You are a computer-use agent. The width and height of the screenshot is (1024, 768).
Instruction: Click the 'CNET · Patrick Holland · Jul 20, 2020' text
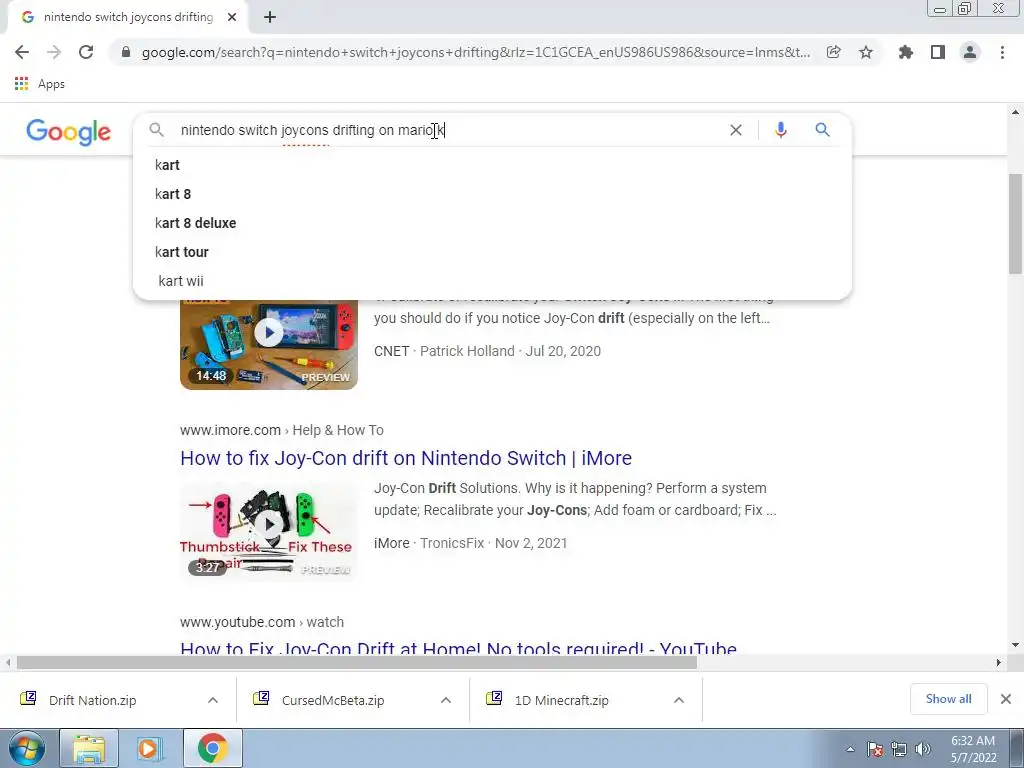coord(487,351)
